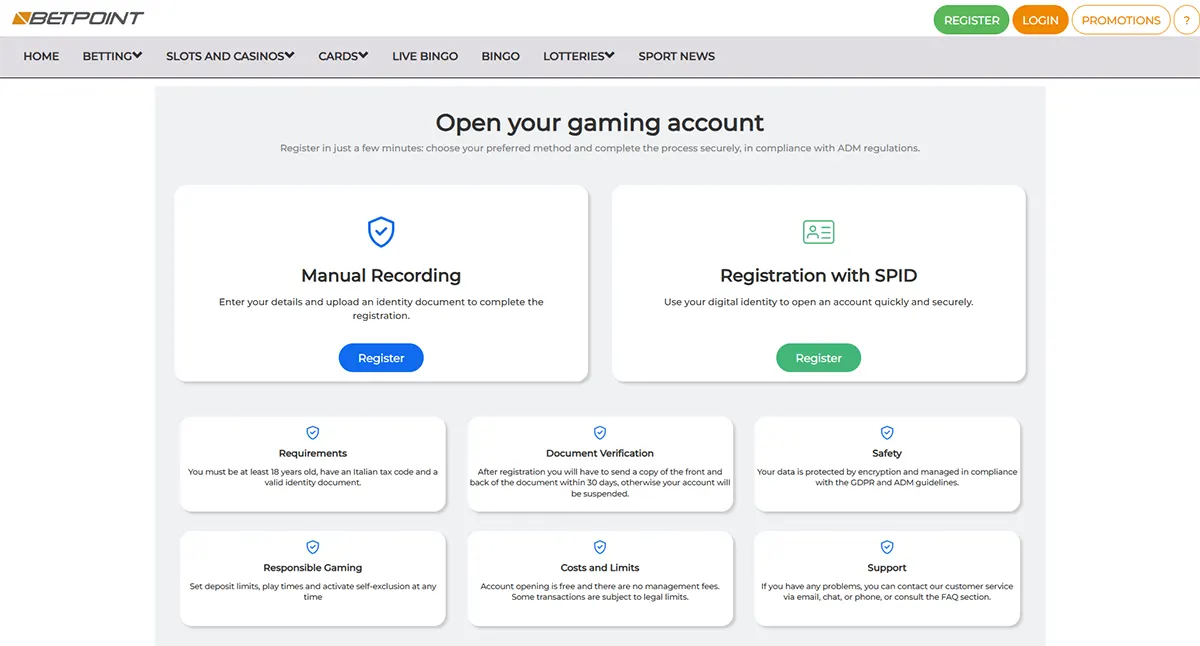This screenshot has width=1200, height=646.
Task: Click the text starting "Register in just a few minutes"
Action: pyautogui.click(x=600, y=148)
